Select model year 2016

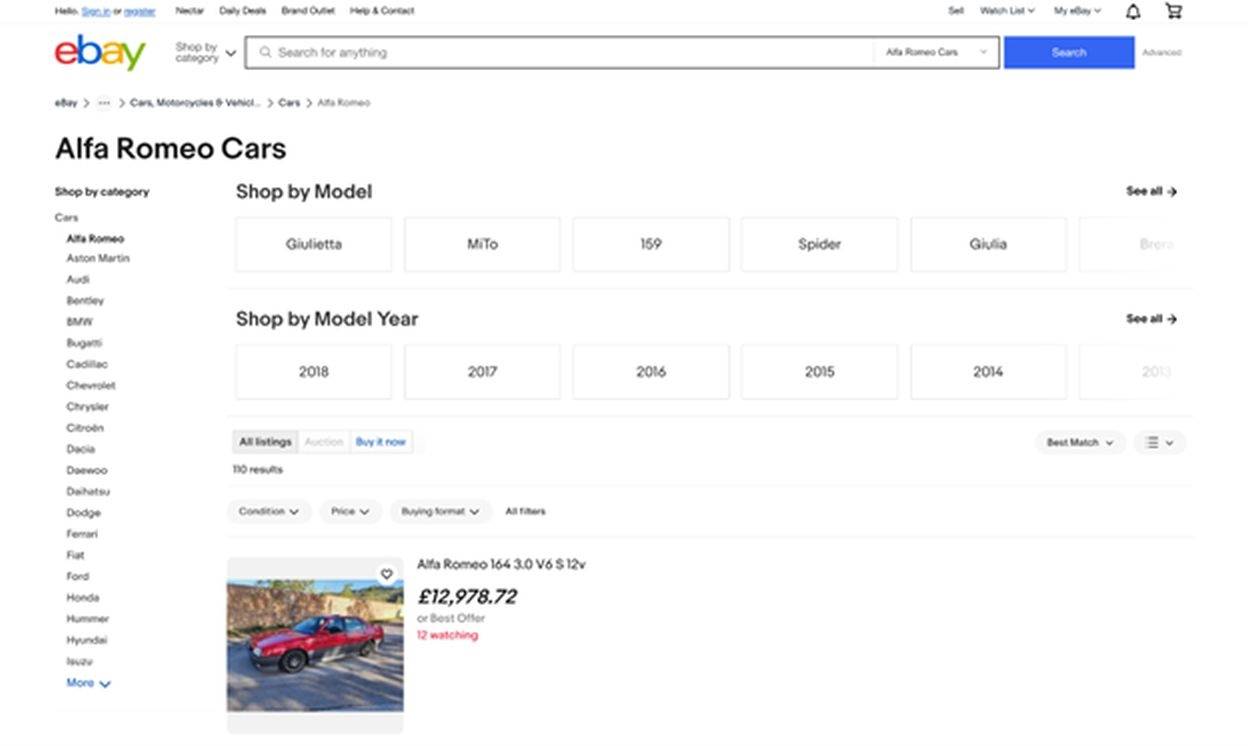click(651, 372)
